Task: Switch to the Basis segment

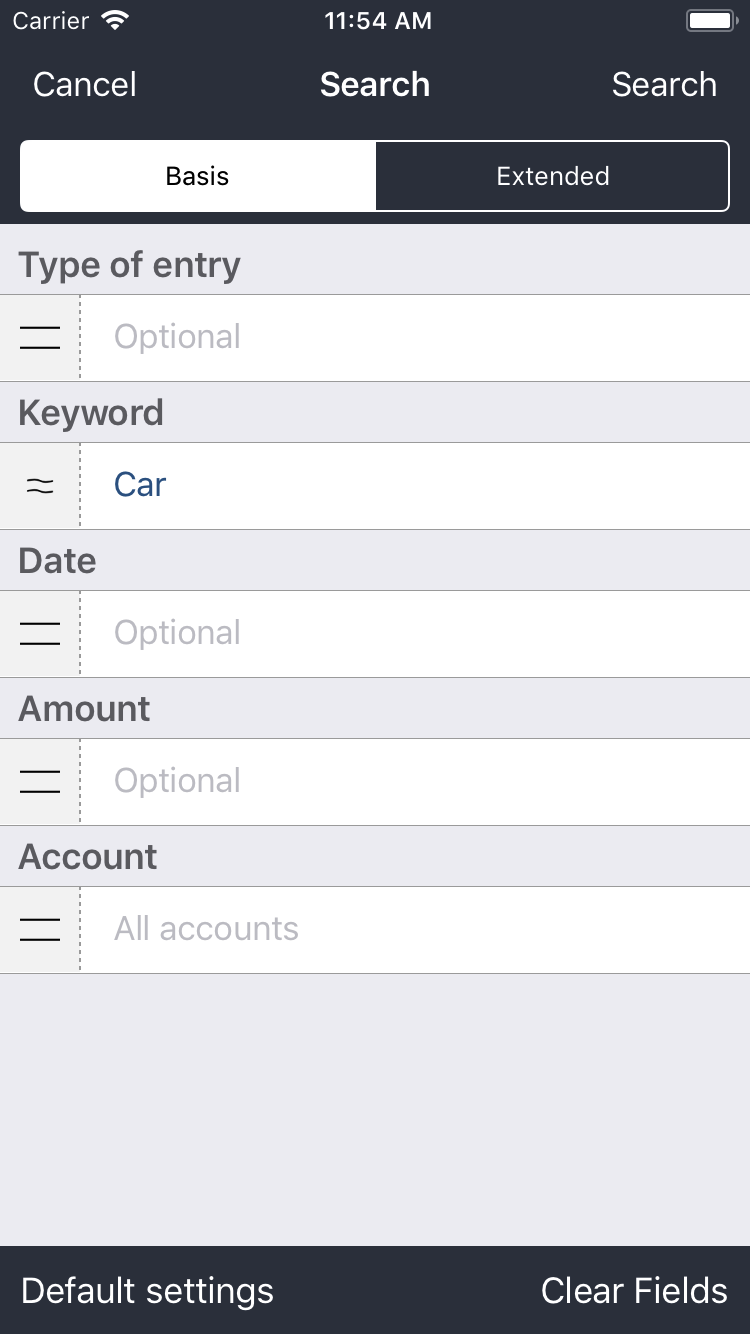Action: [x=198, y=176]
